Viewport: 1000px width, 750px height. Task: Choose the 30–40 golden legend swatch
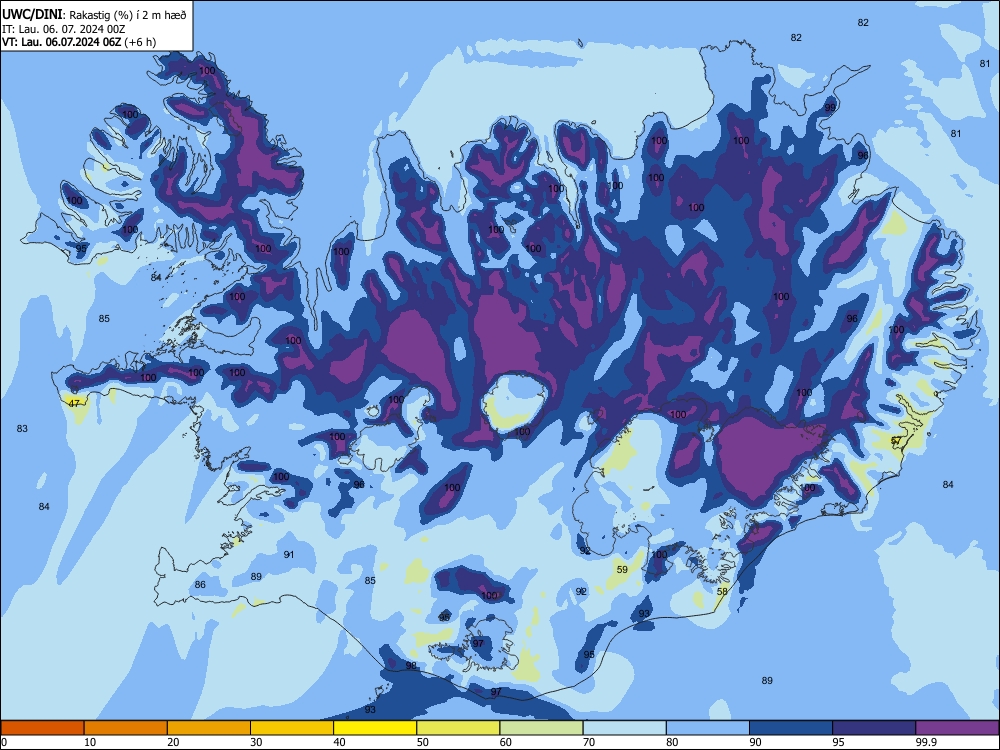point(292,728)
